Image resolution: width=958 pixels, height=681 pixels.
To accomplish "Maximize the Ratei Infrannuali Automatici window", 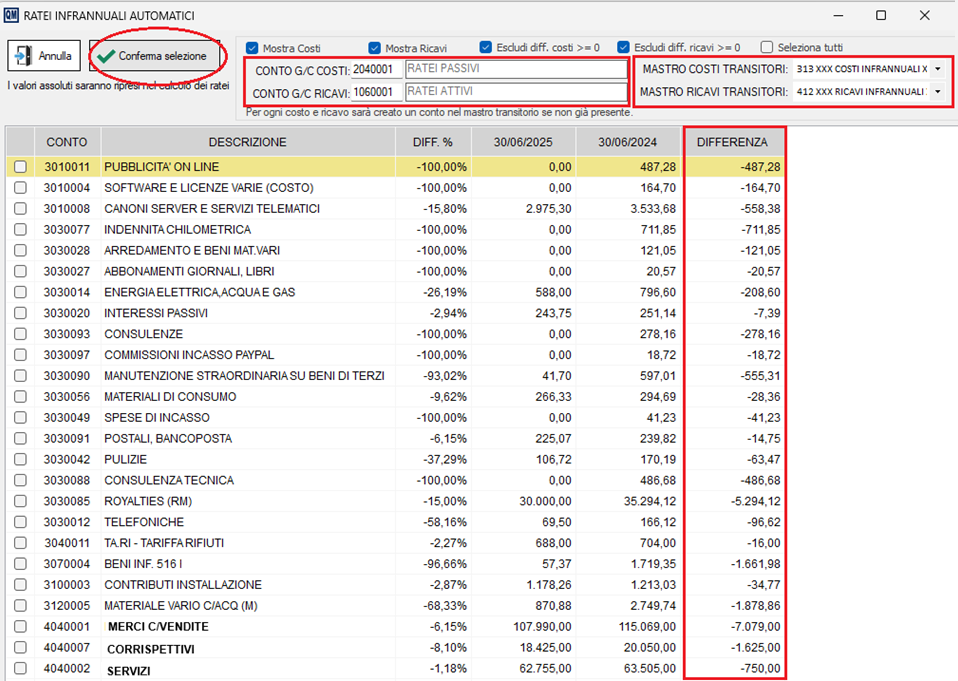I will click(x=881, y=16).
